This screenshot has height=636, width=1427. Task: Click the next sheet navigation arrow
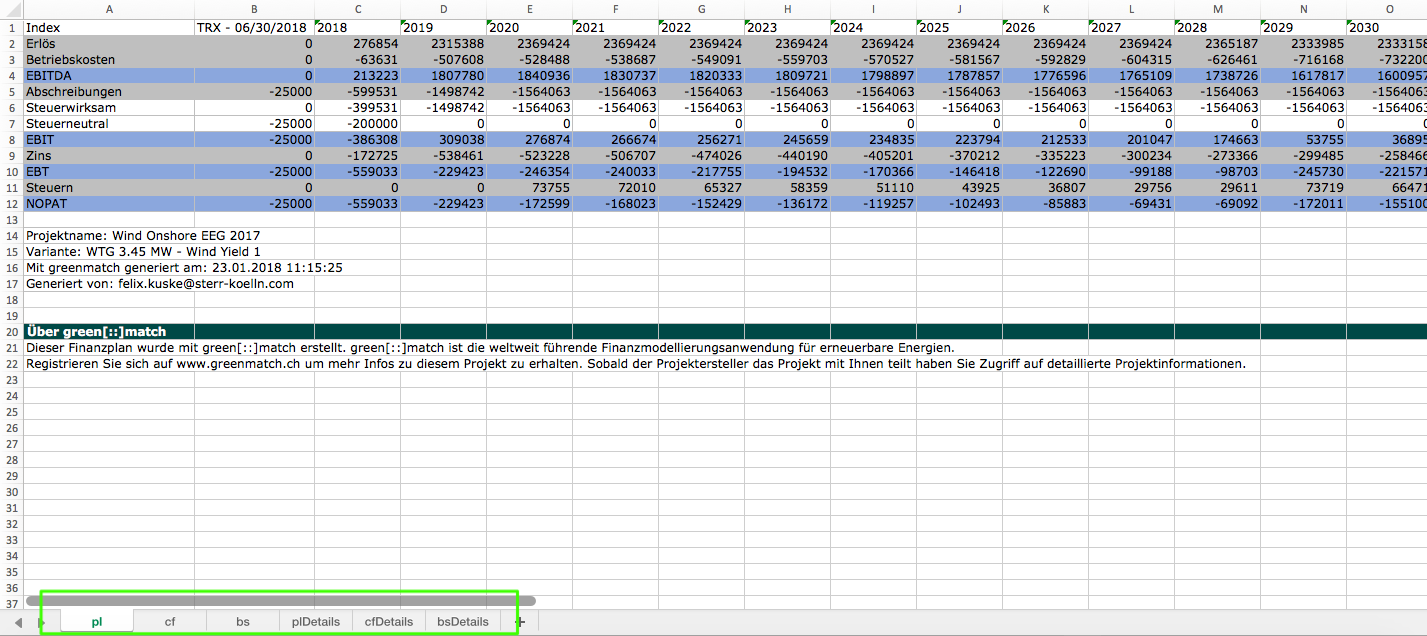coord(41,622)
